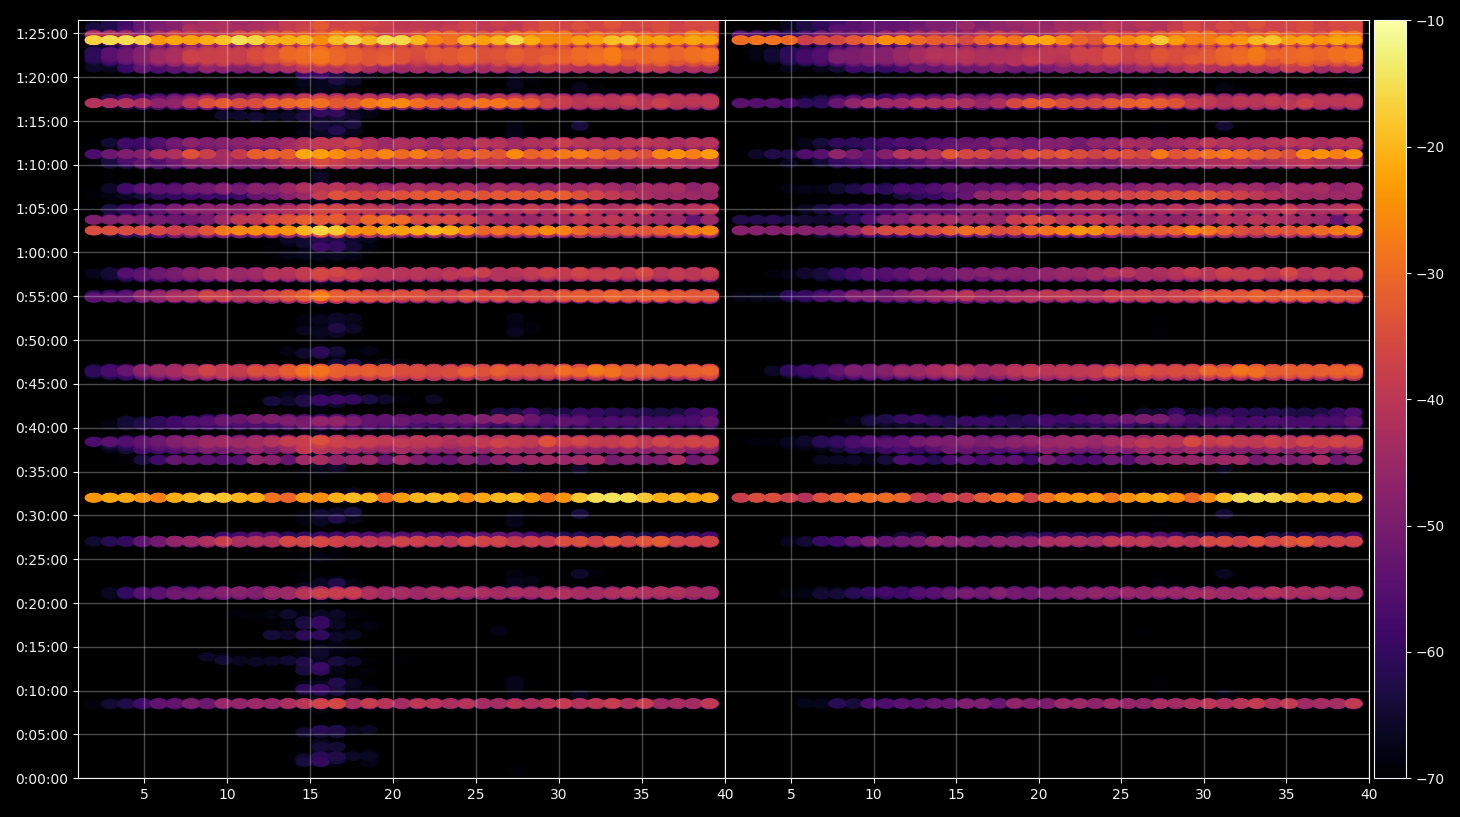This screenshot has height=817, width=1460.
Task: Click x-axis label 15 of the right plot
Action: click(x=956, y=795)
